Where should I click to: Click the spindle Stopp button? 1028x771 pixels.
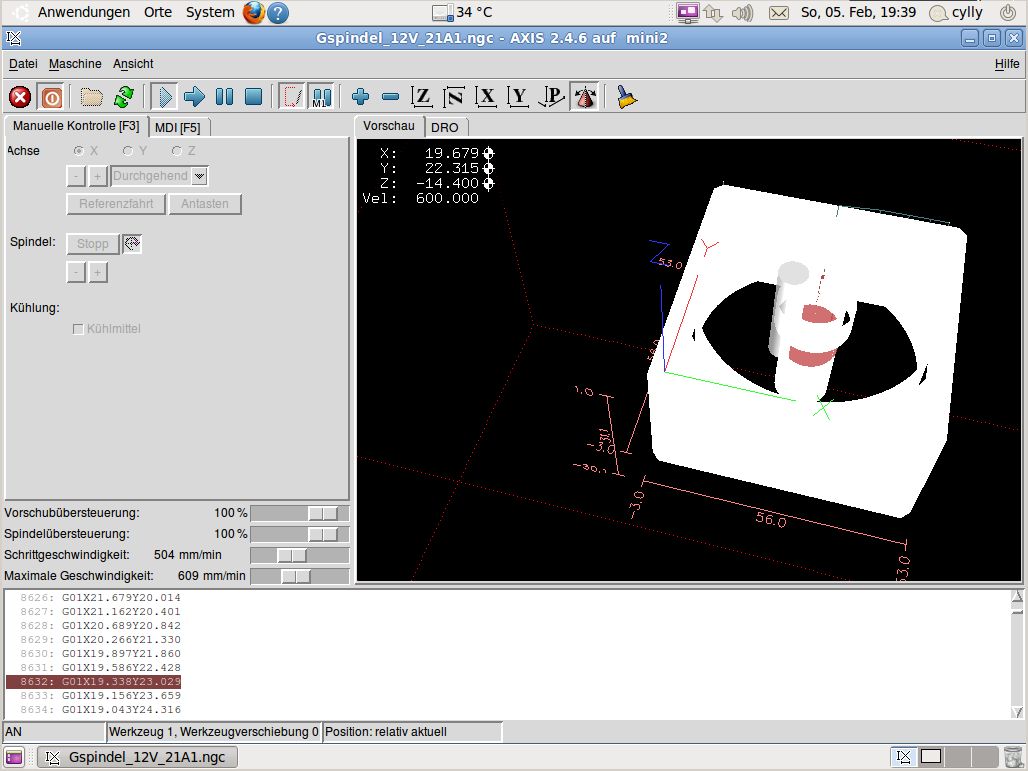(x=92, y=244)
